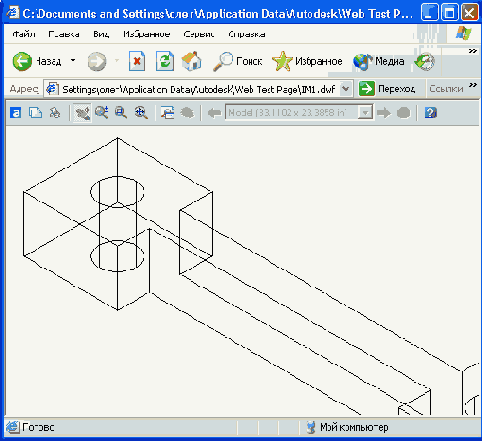
Task: Click the Готово status bar text
Action: [x=38, y=427]
